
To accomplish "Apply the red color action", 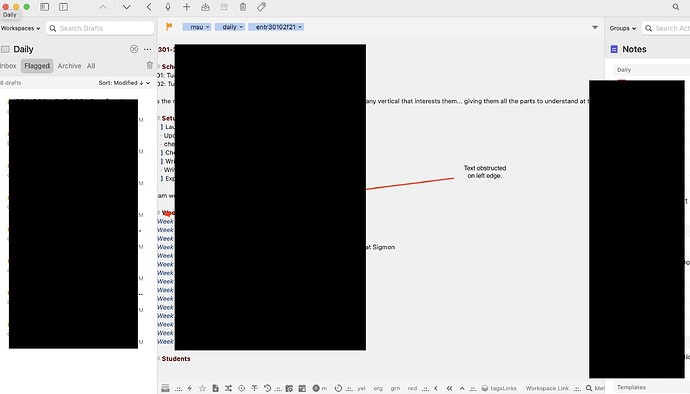I will point(412,388).
